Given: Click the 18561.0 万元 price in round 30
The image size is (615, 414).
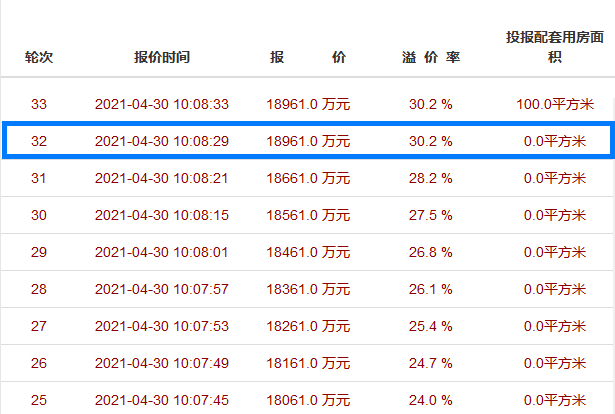Looking at the screenshot, I should (x=308, y=215).
